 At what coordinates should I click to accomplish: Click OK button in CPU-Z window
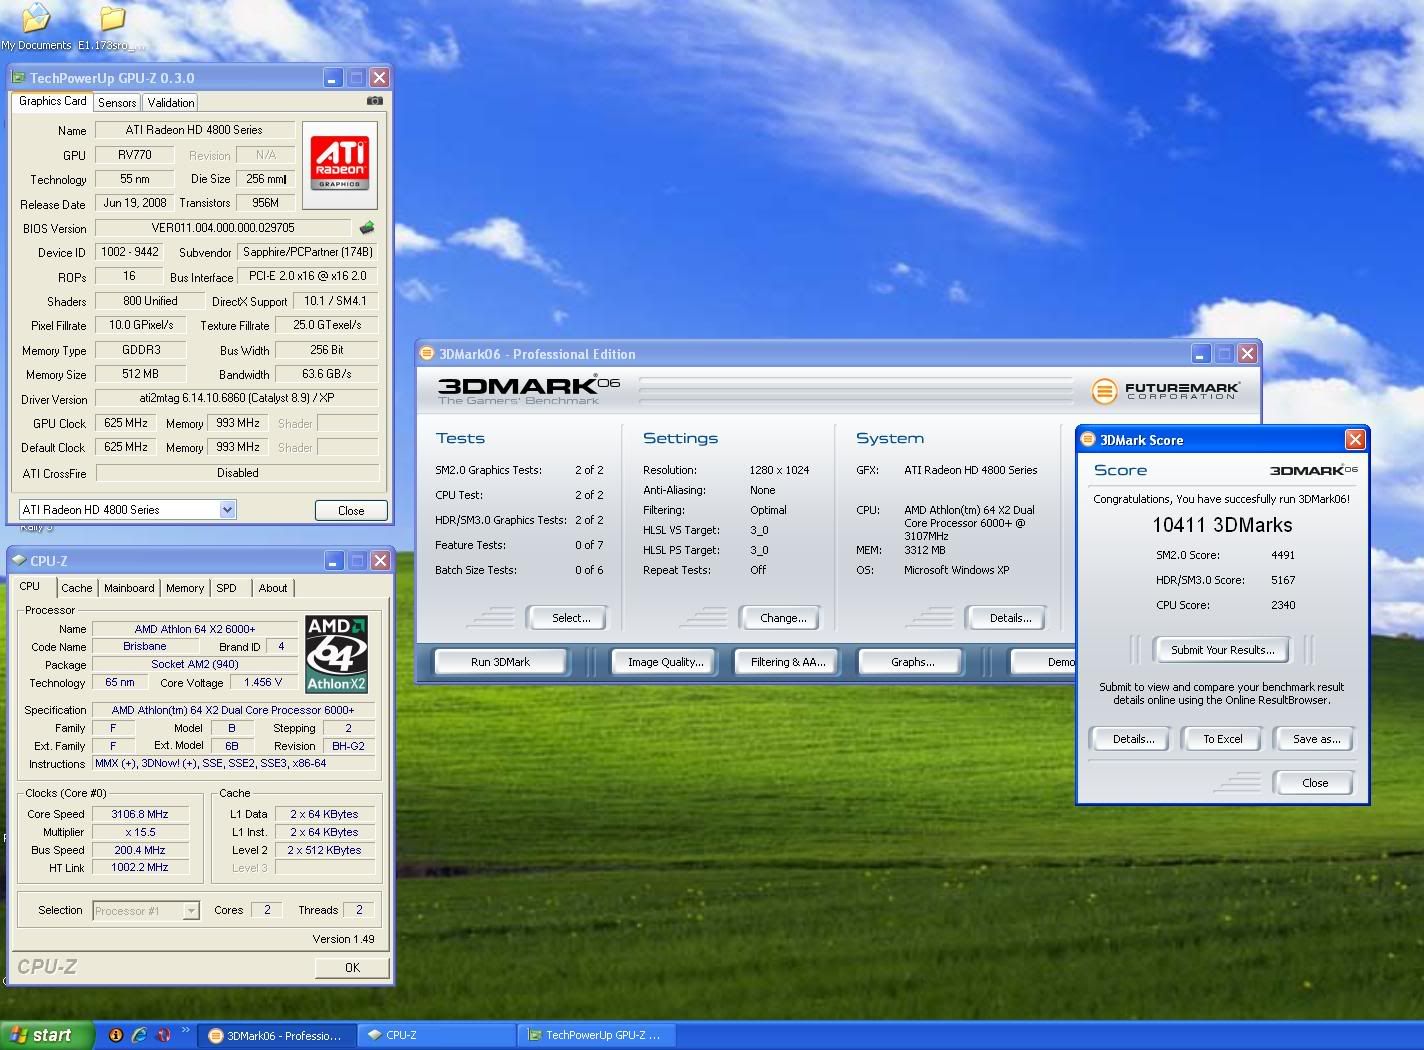click(x=352, y=967)
